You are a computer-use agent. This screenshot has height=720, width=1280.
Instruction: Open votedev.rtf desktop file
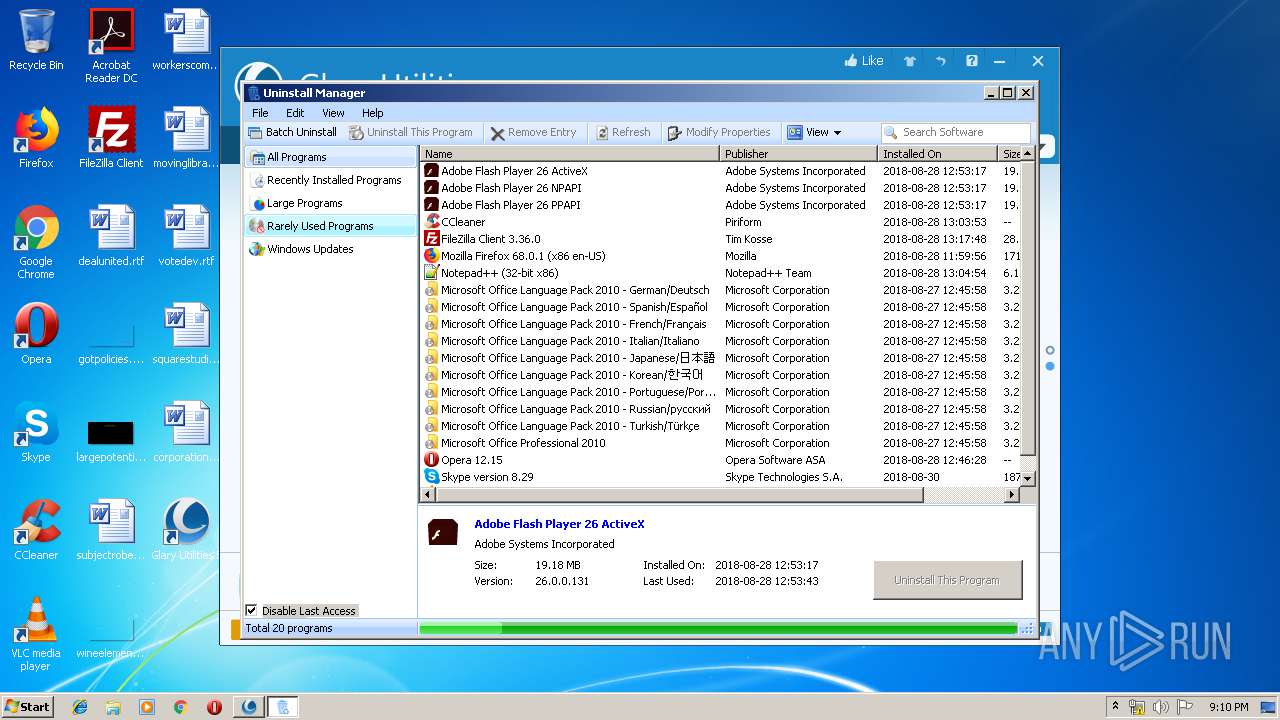pos(186,236)
